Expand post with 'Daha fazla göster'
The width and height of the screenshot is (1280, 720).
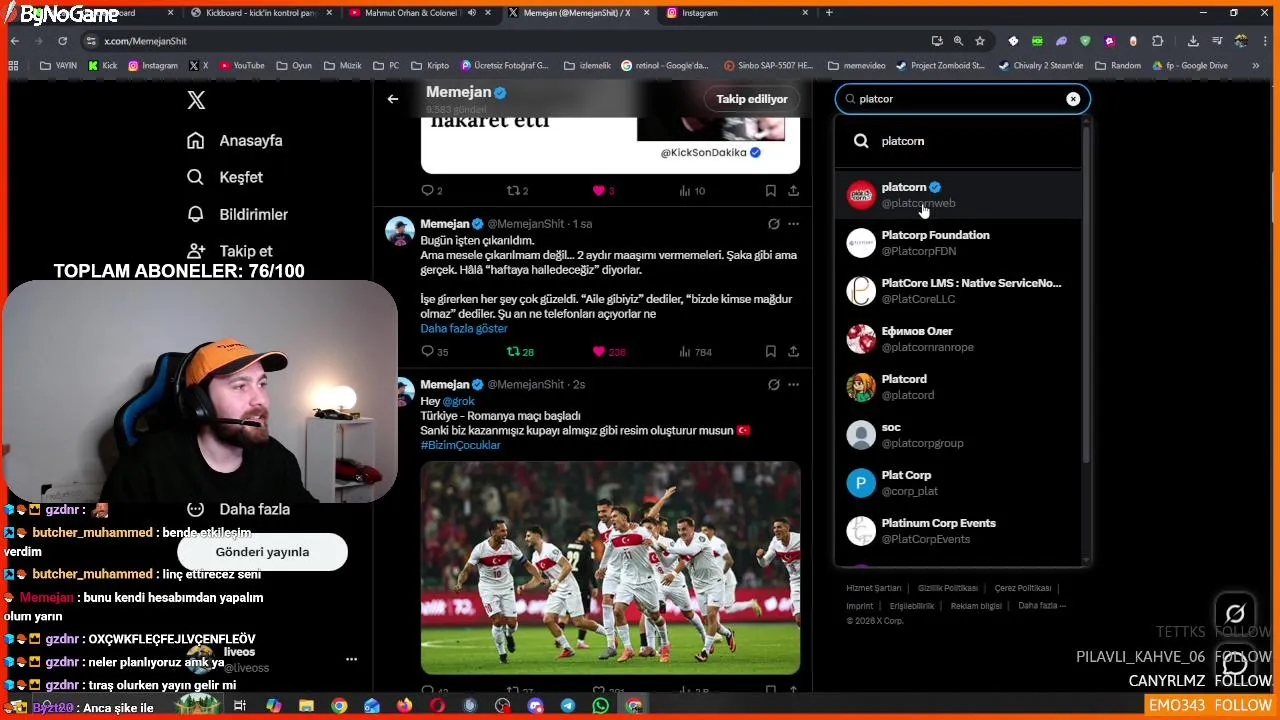[464, 328]
